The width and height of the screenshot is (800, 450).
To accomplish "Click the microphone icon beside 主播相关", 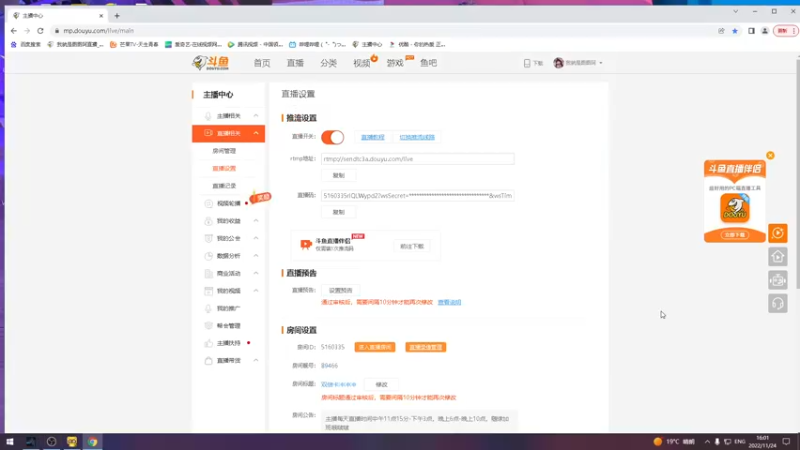I will tap(208, 116).
